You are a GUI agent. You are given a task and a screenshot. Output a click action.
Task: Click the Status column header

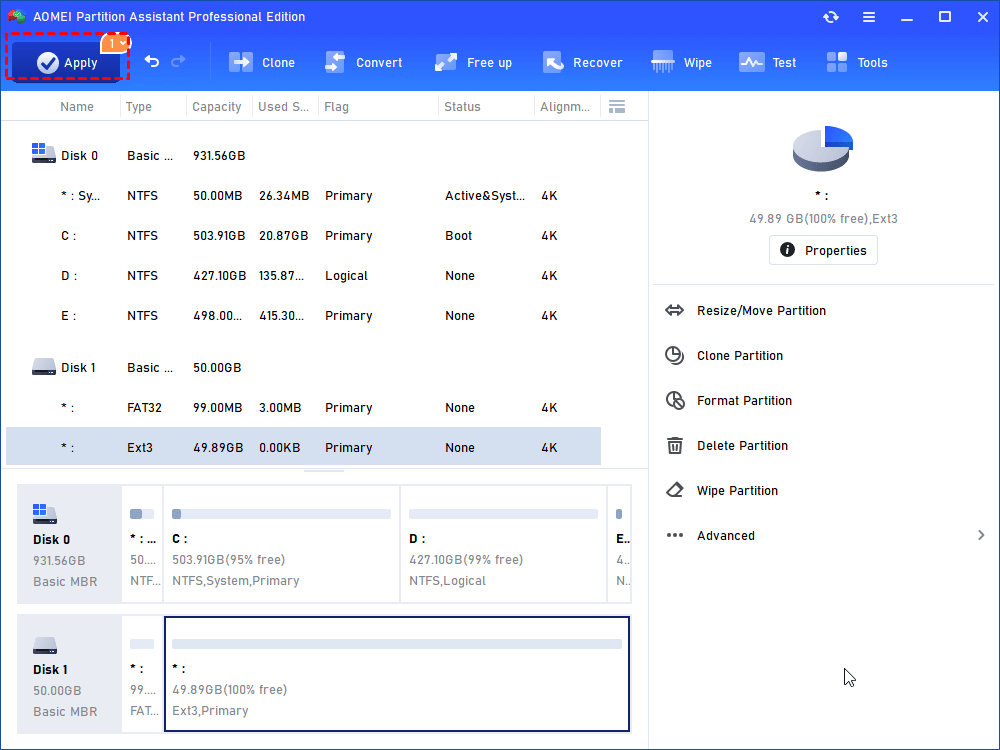[462, 107]
